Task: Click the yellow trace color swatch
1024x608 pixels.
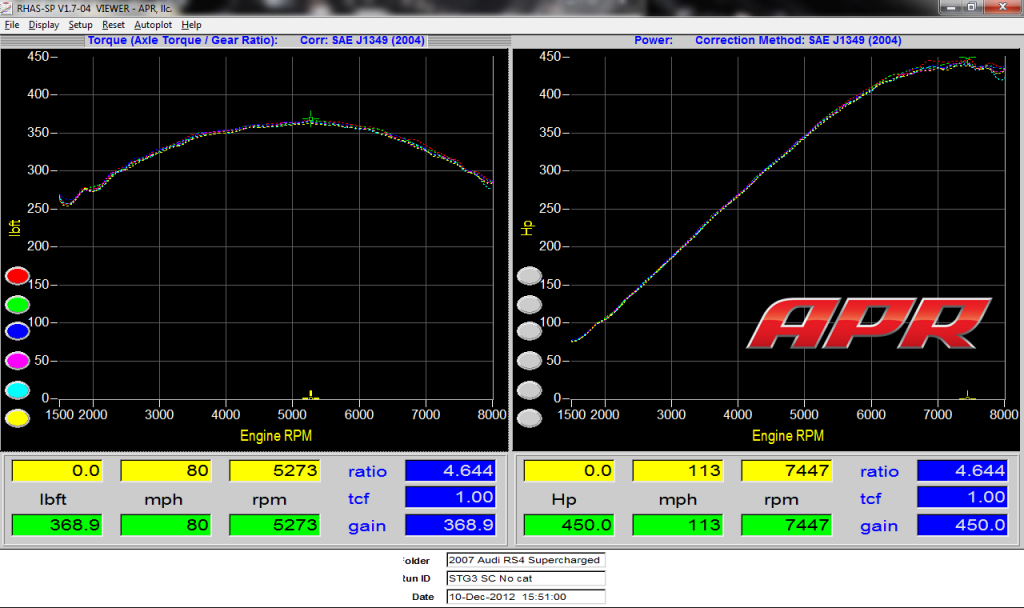Action: point(15,418)
